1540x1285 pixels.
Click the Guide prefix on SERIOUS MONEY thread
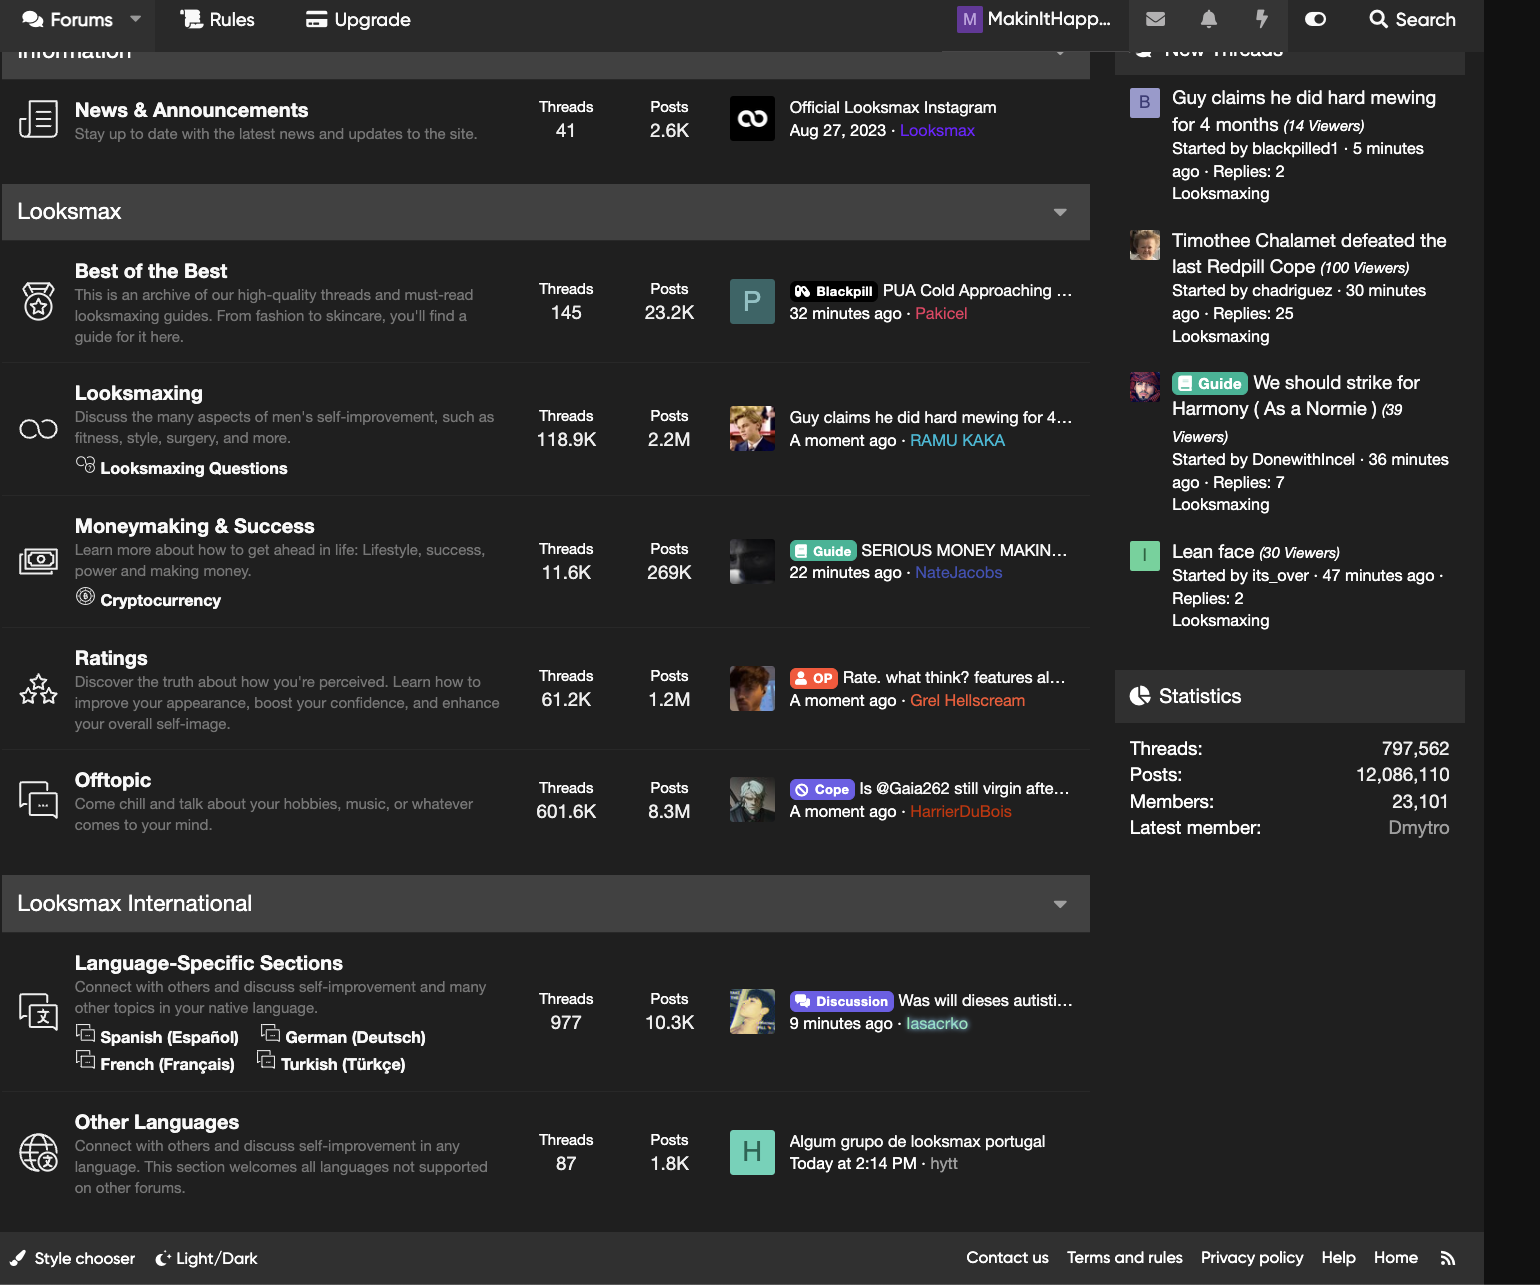coord(822,551)
